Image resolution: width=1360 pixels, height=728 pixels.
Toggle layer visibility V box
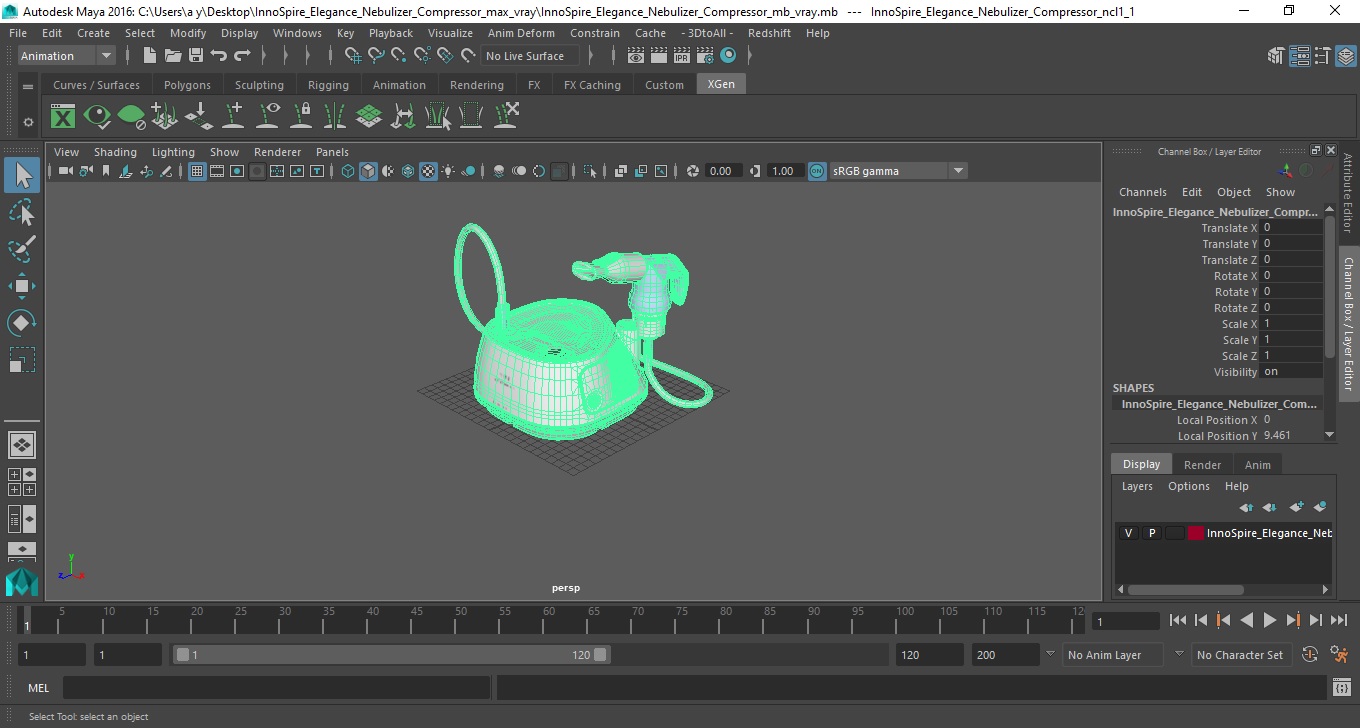click(1128, 533)
